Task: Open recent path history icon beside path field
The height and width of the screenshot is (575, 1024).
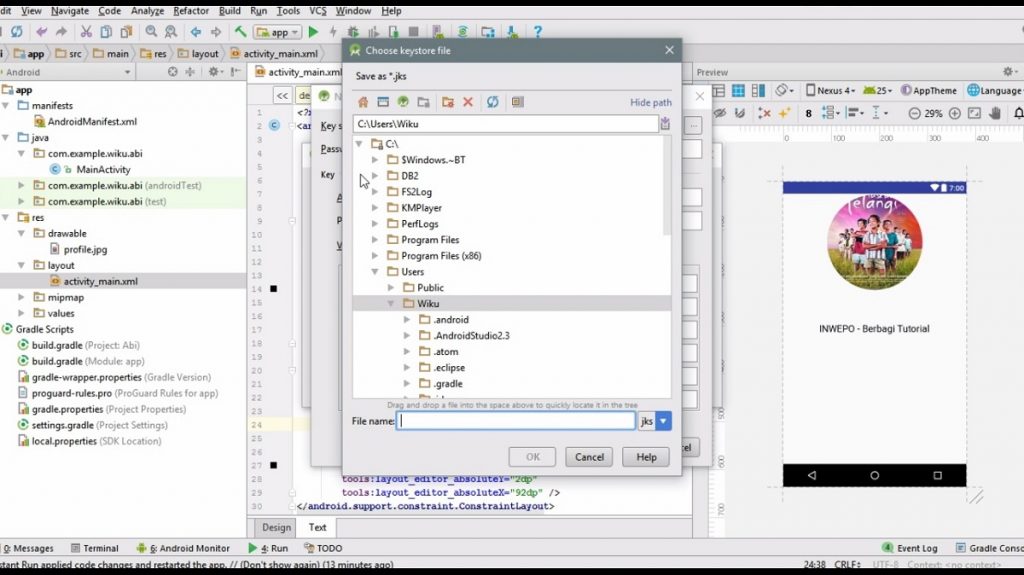Action: (665, 123)
